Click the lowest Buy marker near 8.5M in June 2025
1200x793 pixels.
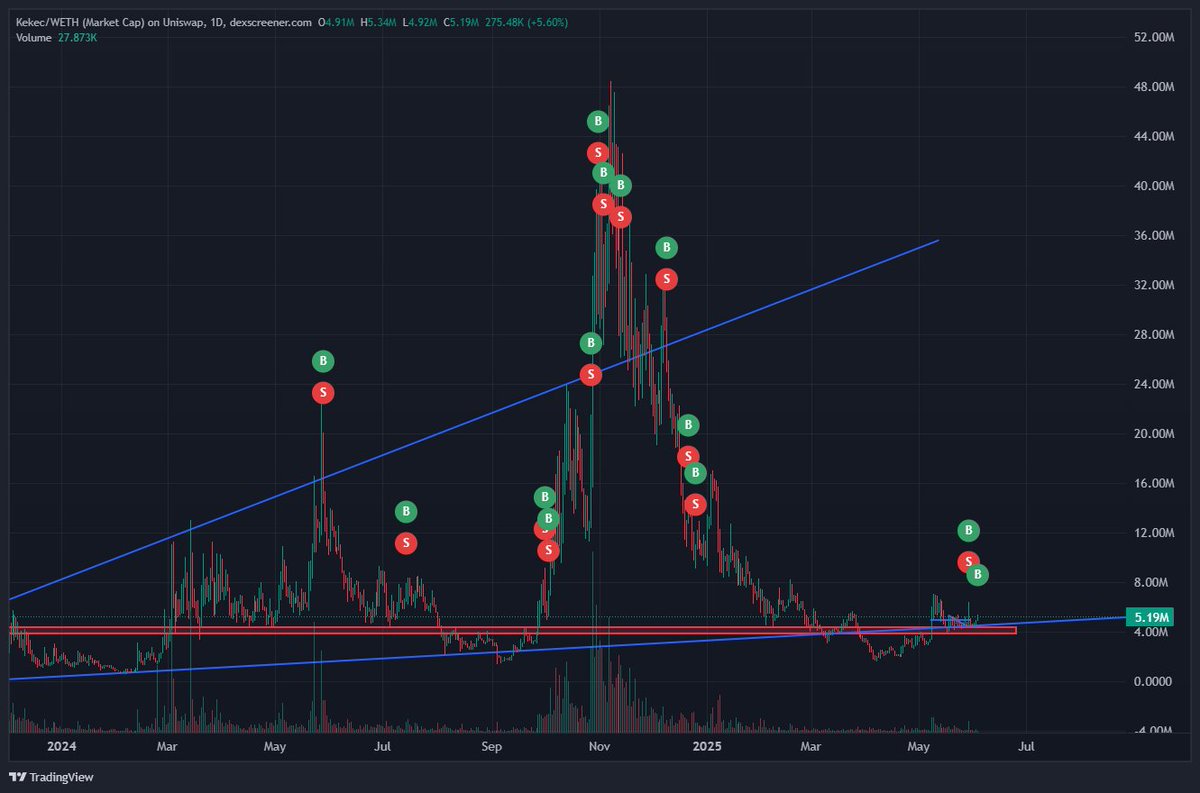979,574
